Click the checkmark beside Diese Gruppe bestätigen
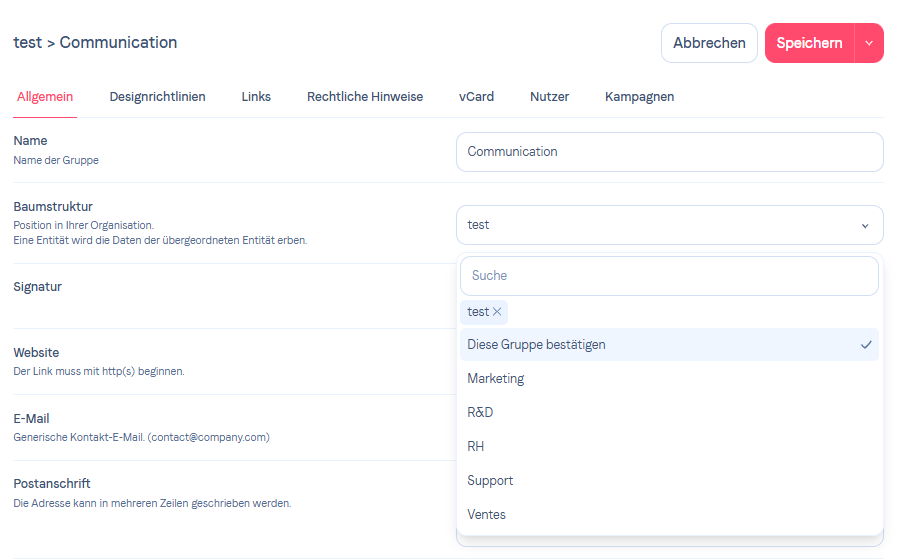This screenshot has height=559, width=917. (x=866, y=345)
